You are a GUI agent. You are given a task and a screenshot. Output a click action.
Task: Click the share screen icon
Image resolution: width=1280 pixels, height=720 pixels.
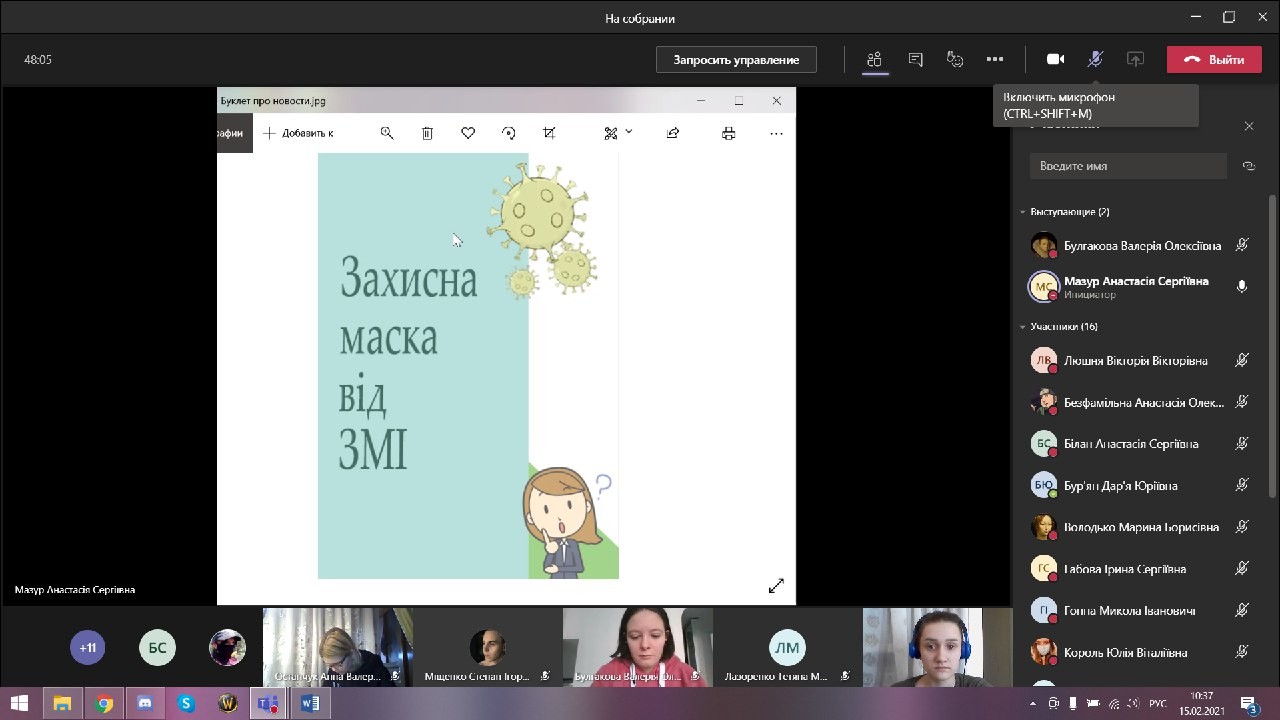pyautogui.click(x=1135, y=59)
